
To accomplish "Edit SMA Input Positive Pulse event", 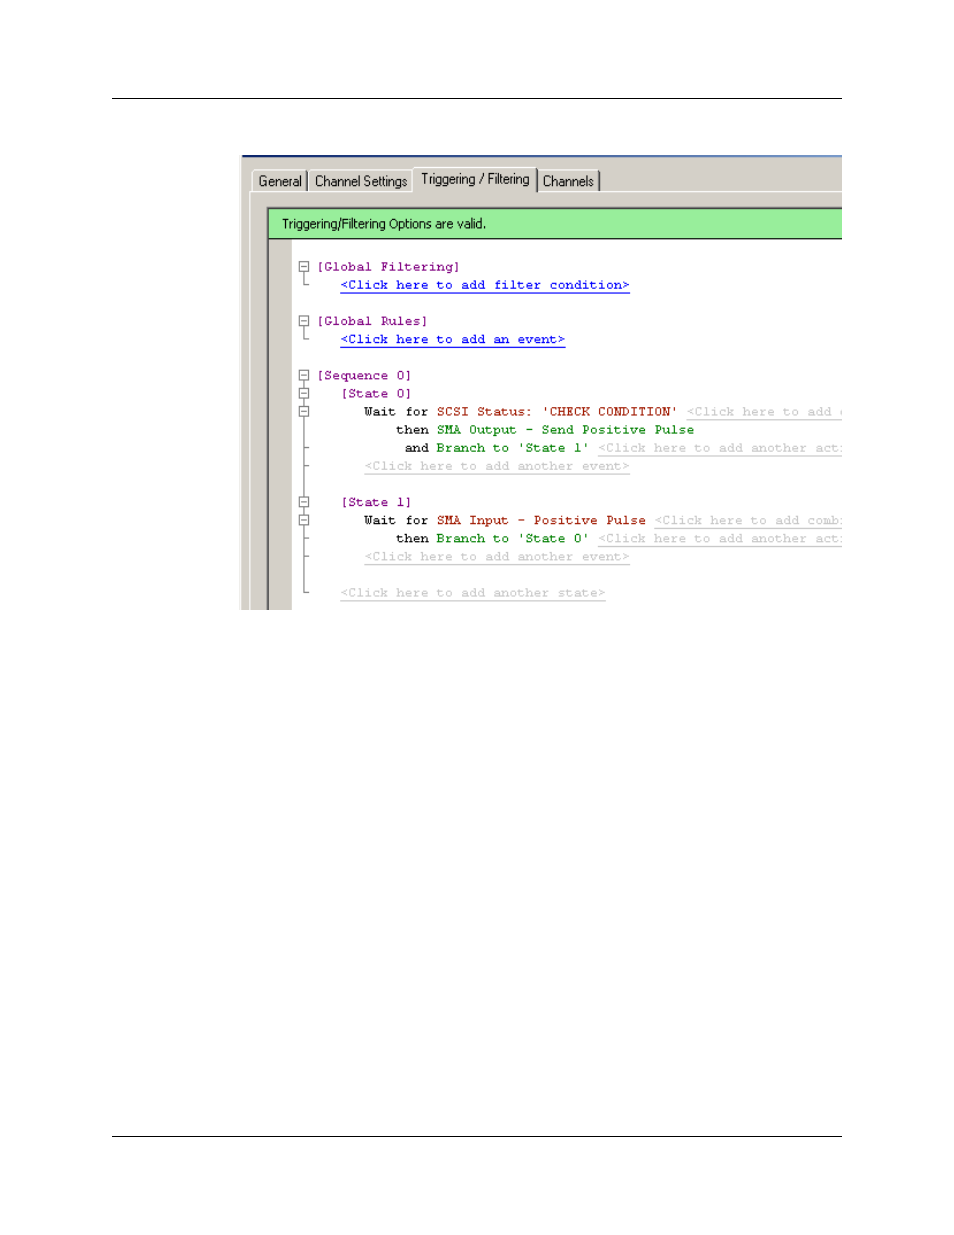I will click(541, 521).
